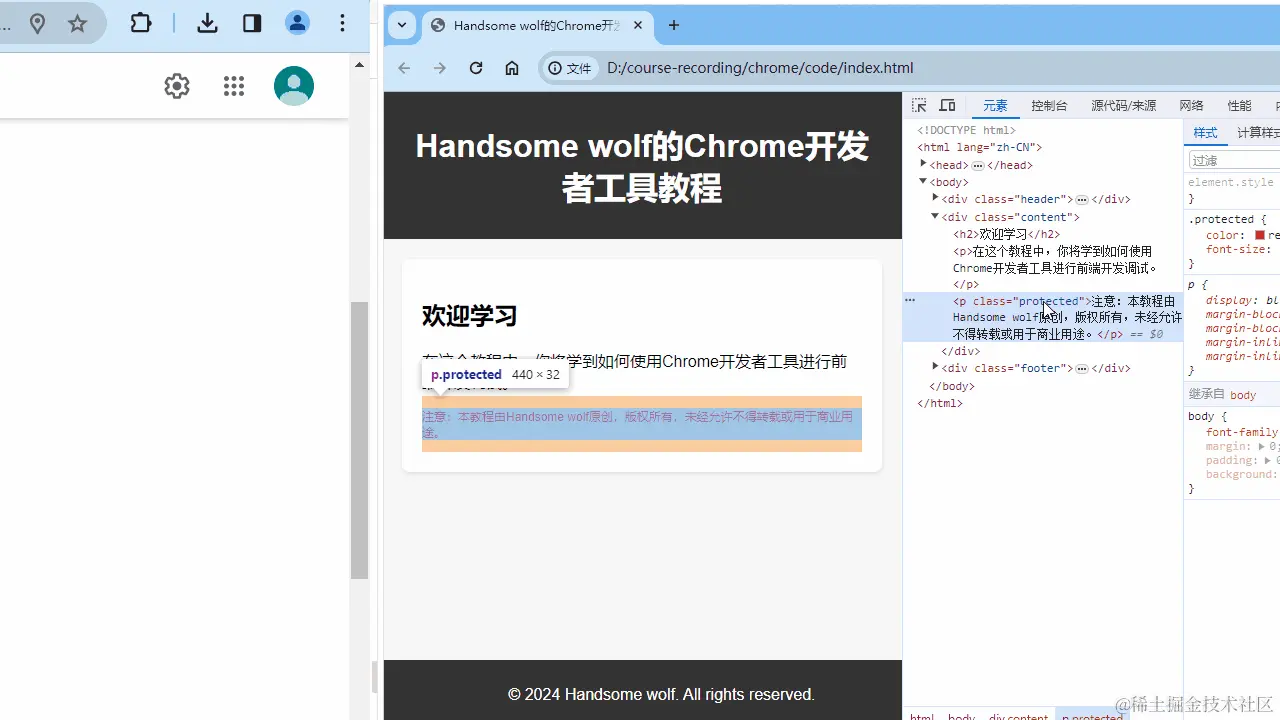Collapse the div class="content" node
This screenshot has height=720, width=1280.
tap(936, 216)
